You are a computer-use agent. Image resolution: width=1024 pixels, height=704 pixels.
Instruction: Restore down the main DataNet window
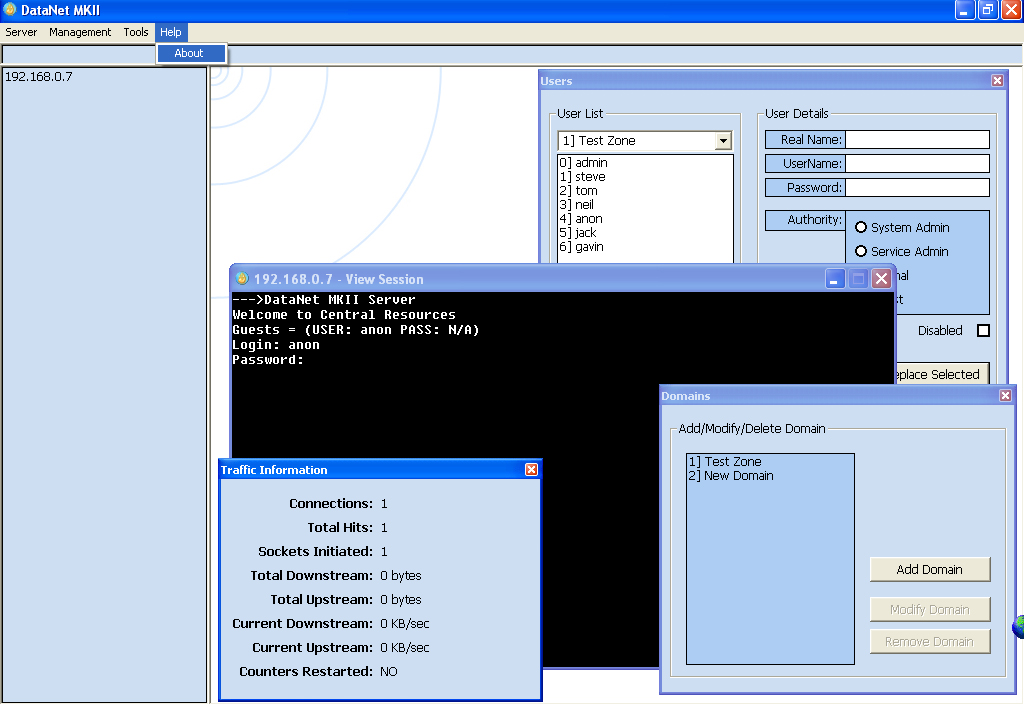pyautogui.click(x=987, y=10)
